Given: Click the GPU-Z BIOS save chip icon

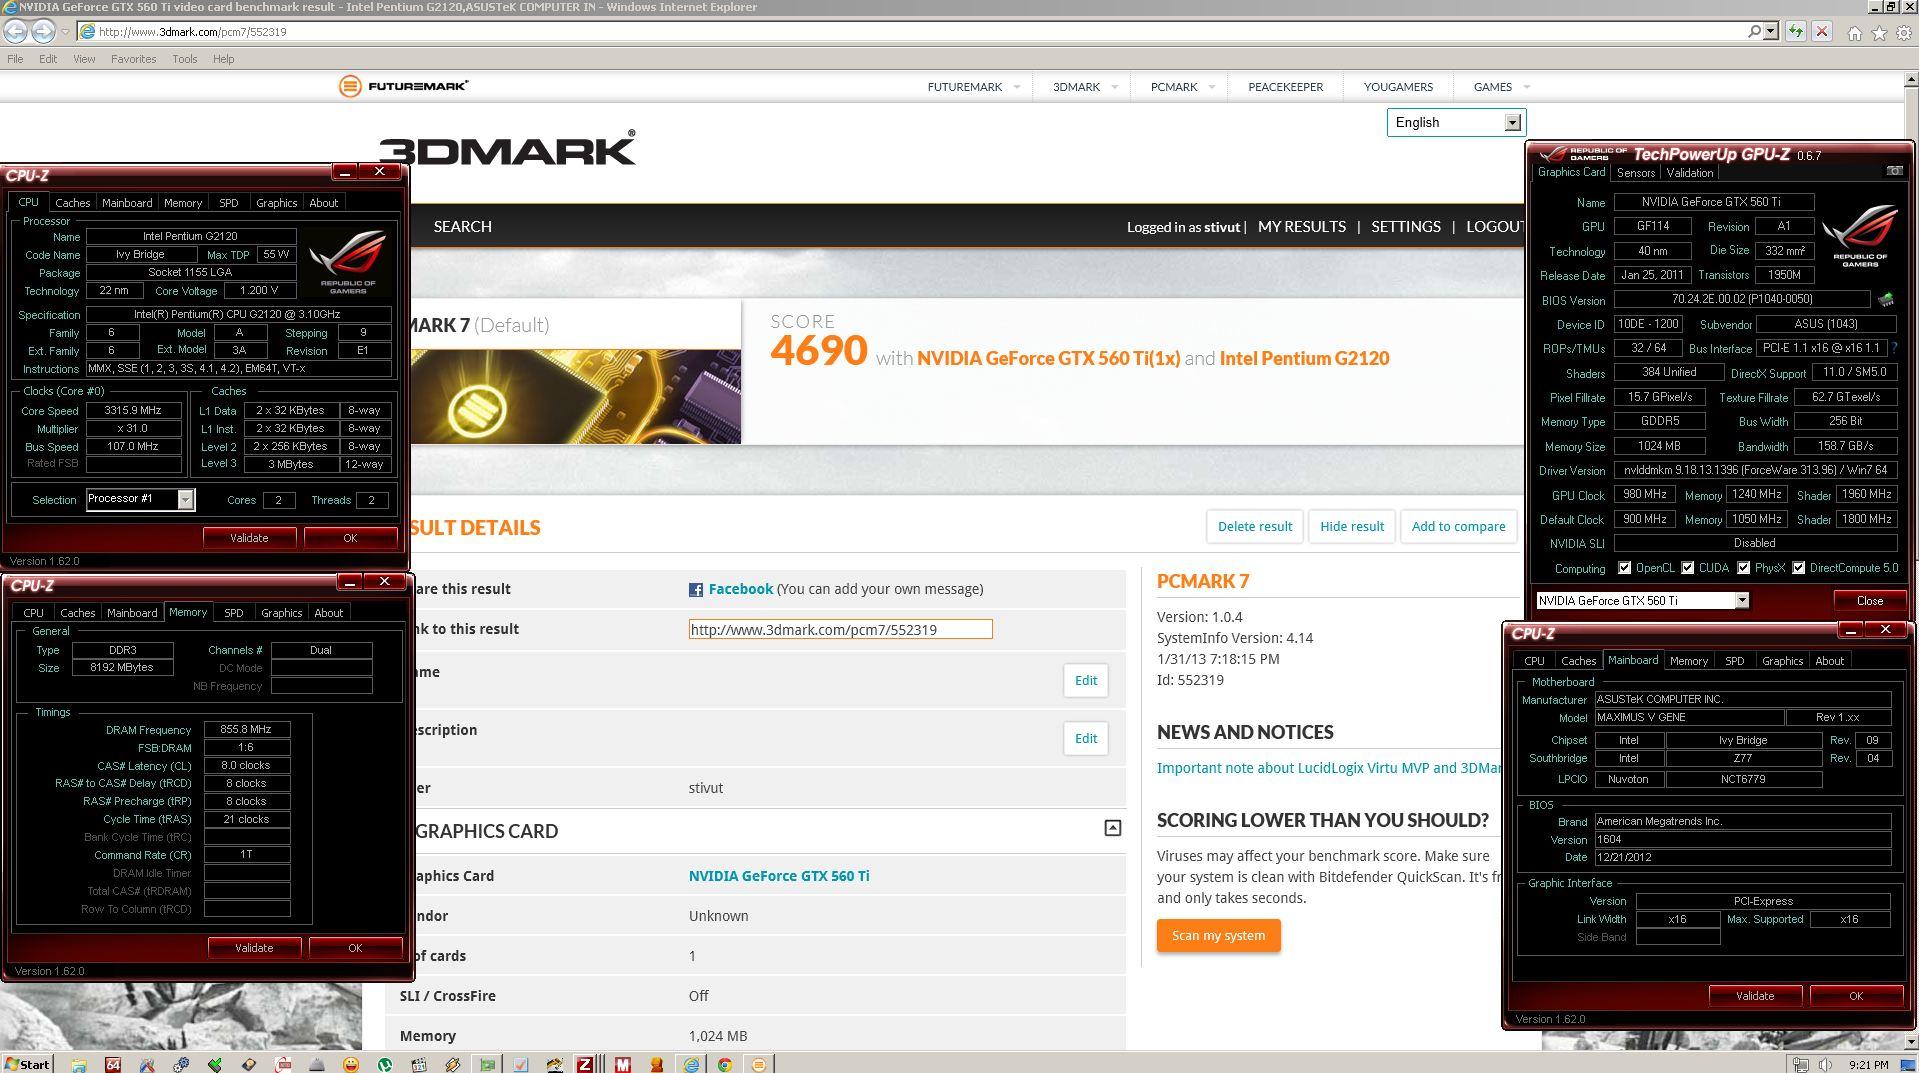Looking at the screenshot, I should 1886,299.
